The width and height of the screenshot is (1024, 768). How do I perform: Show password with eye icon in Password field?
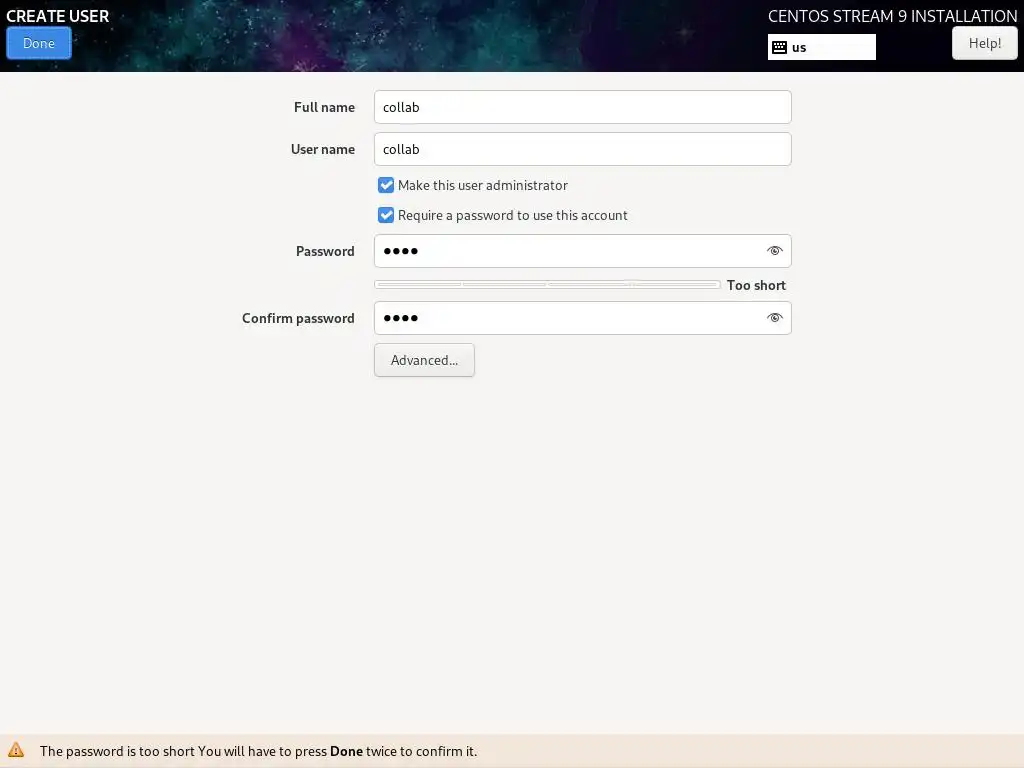775,251
